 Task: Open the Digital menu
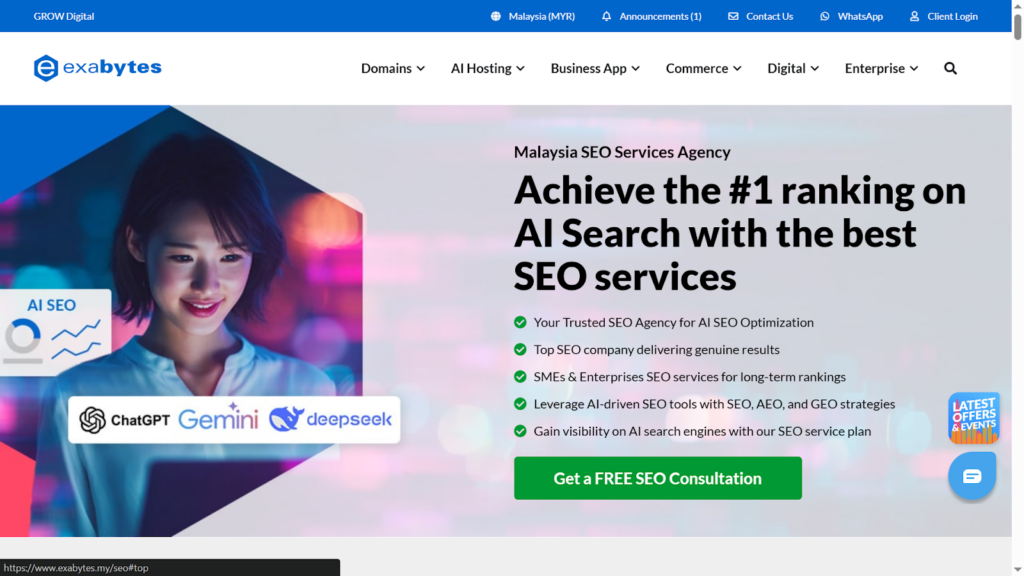[x=792, y=68]
